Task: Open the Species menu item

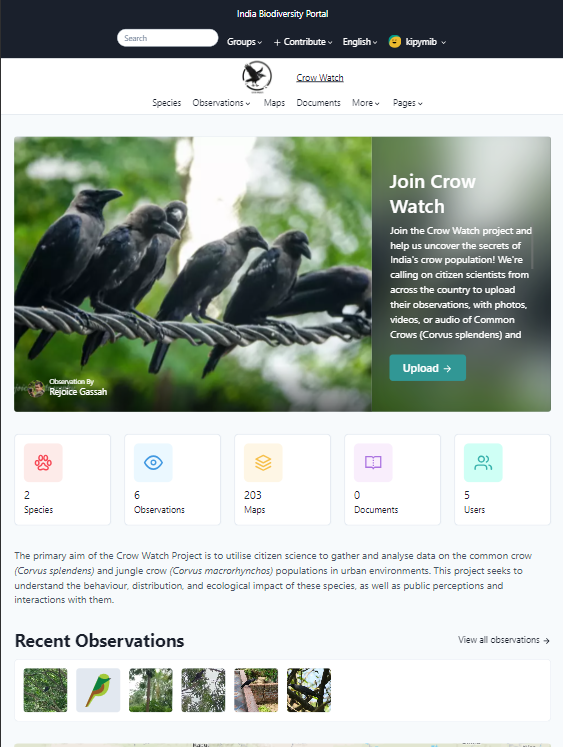Action: click(x=167, y=103)
